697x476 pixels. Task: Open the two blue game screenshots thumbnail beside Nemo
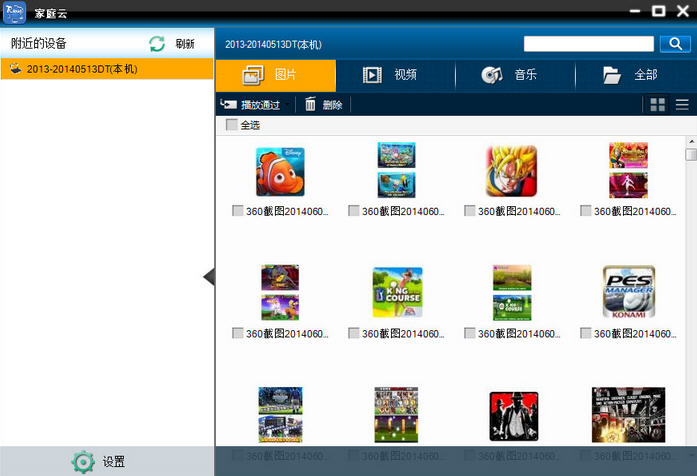click(397, 170)
